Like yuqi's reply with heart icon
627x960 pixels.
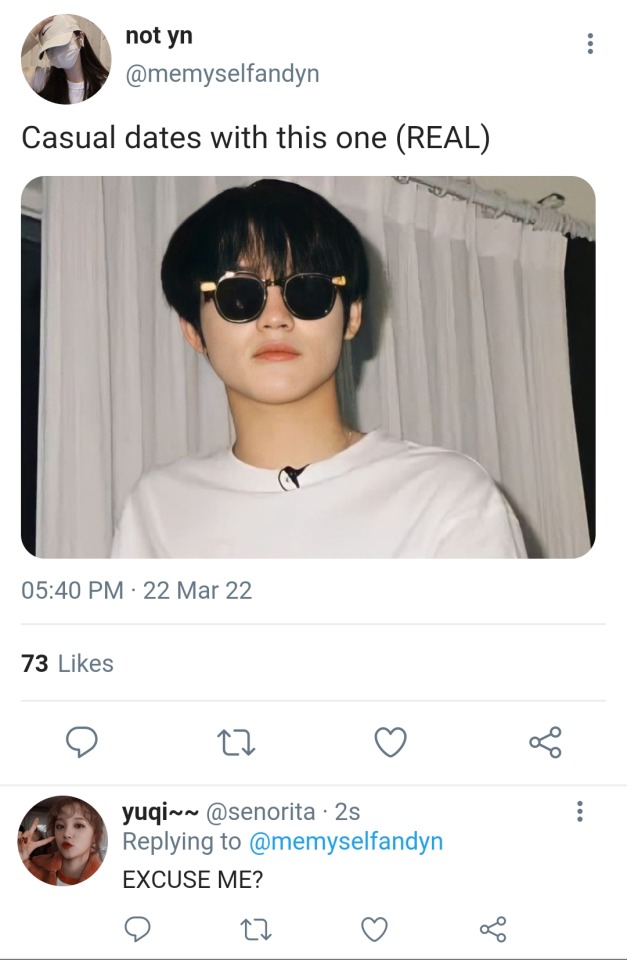[374, 930]
